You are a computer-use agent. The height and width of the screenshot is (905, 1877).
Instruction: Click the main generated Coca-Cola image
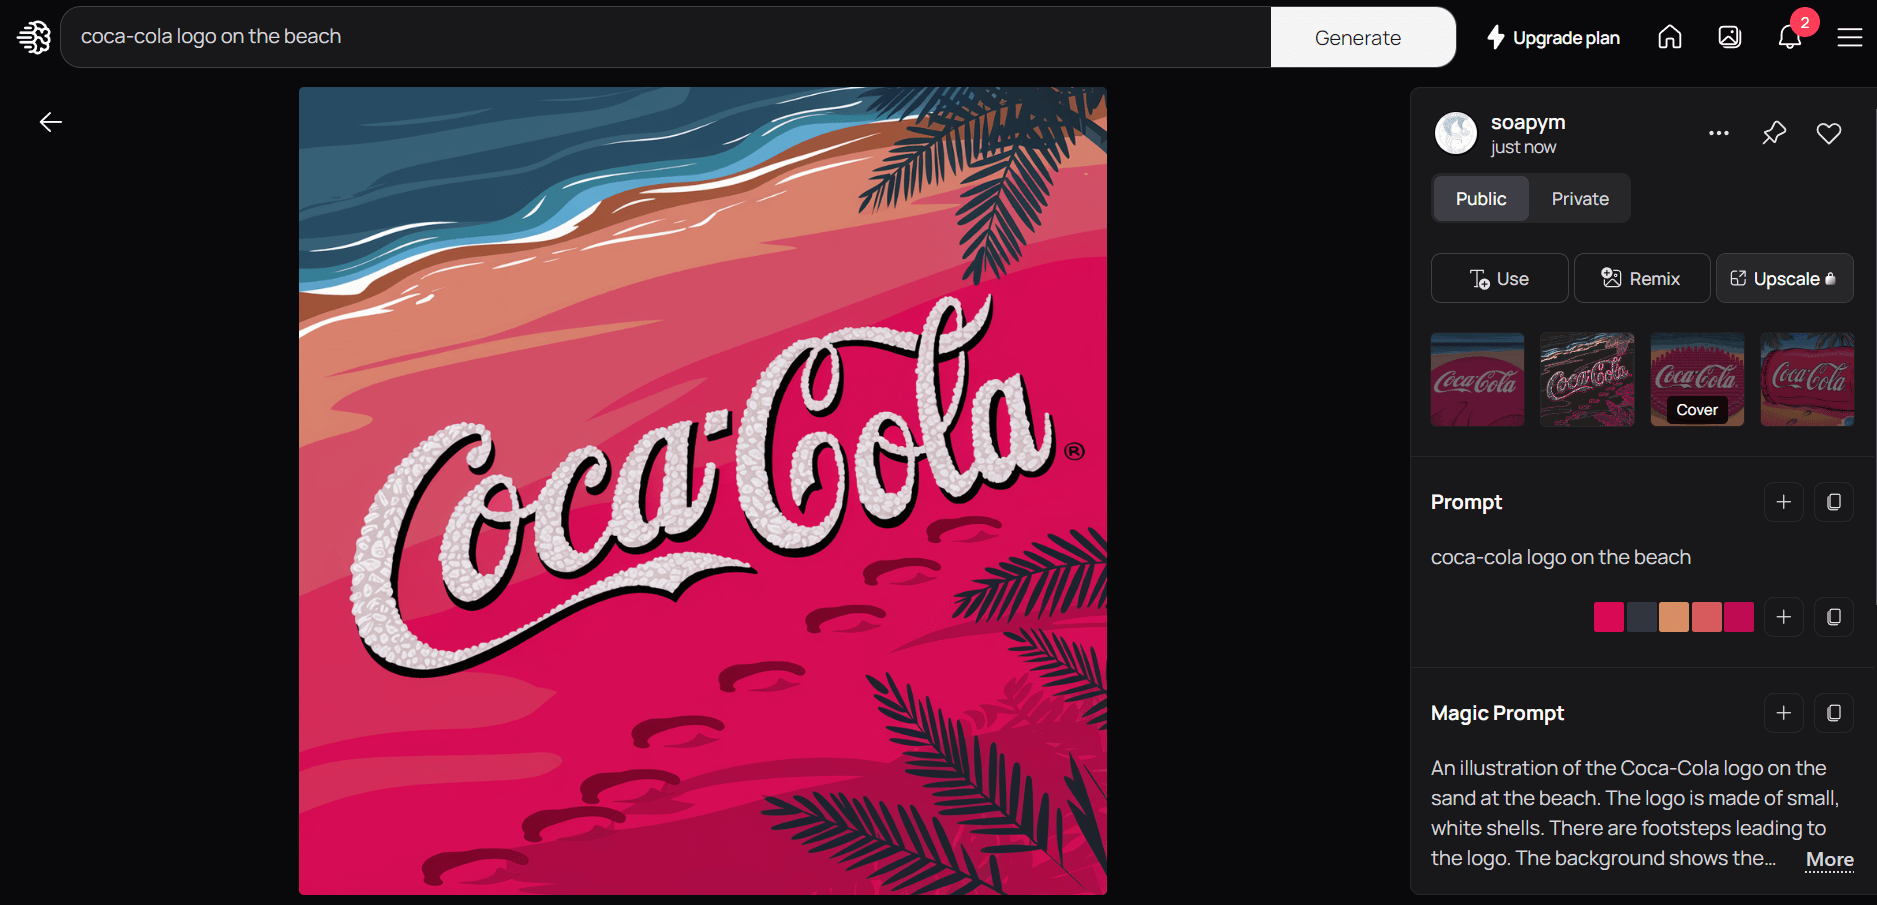(703, 491)
